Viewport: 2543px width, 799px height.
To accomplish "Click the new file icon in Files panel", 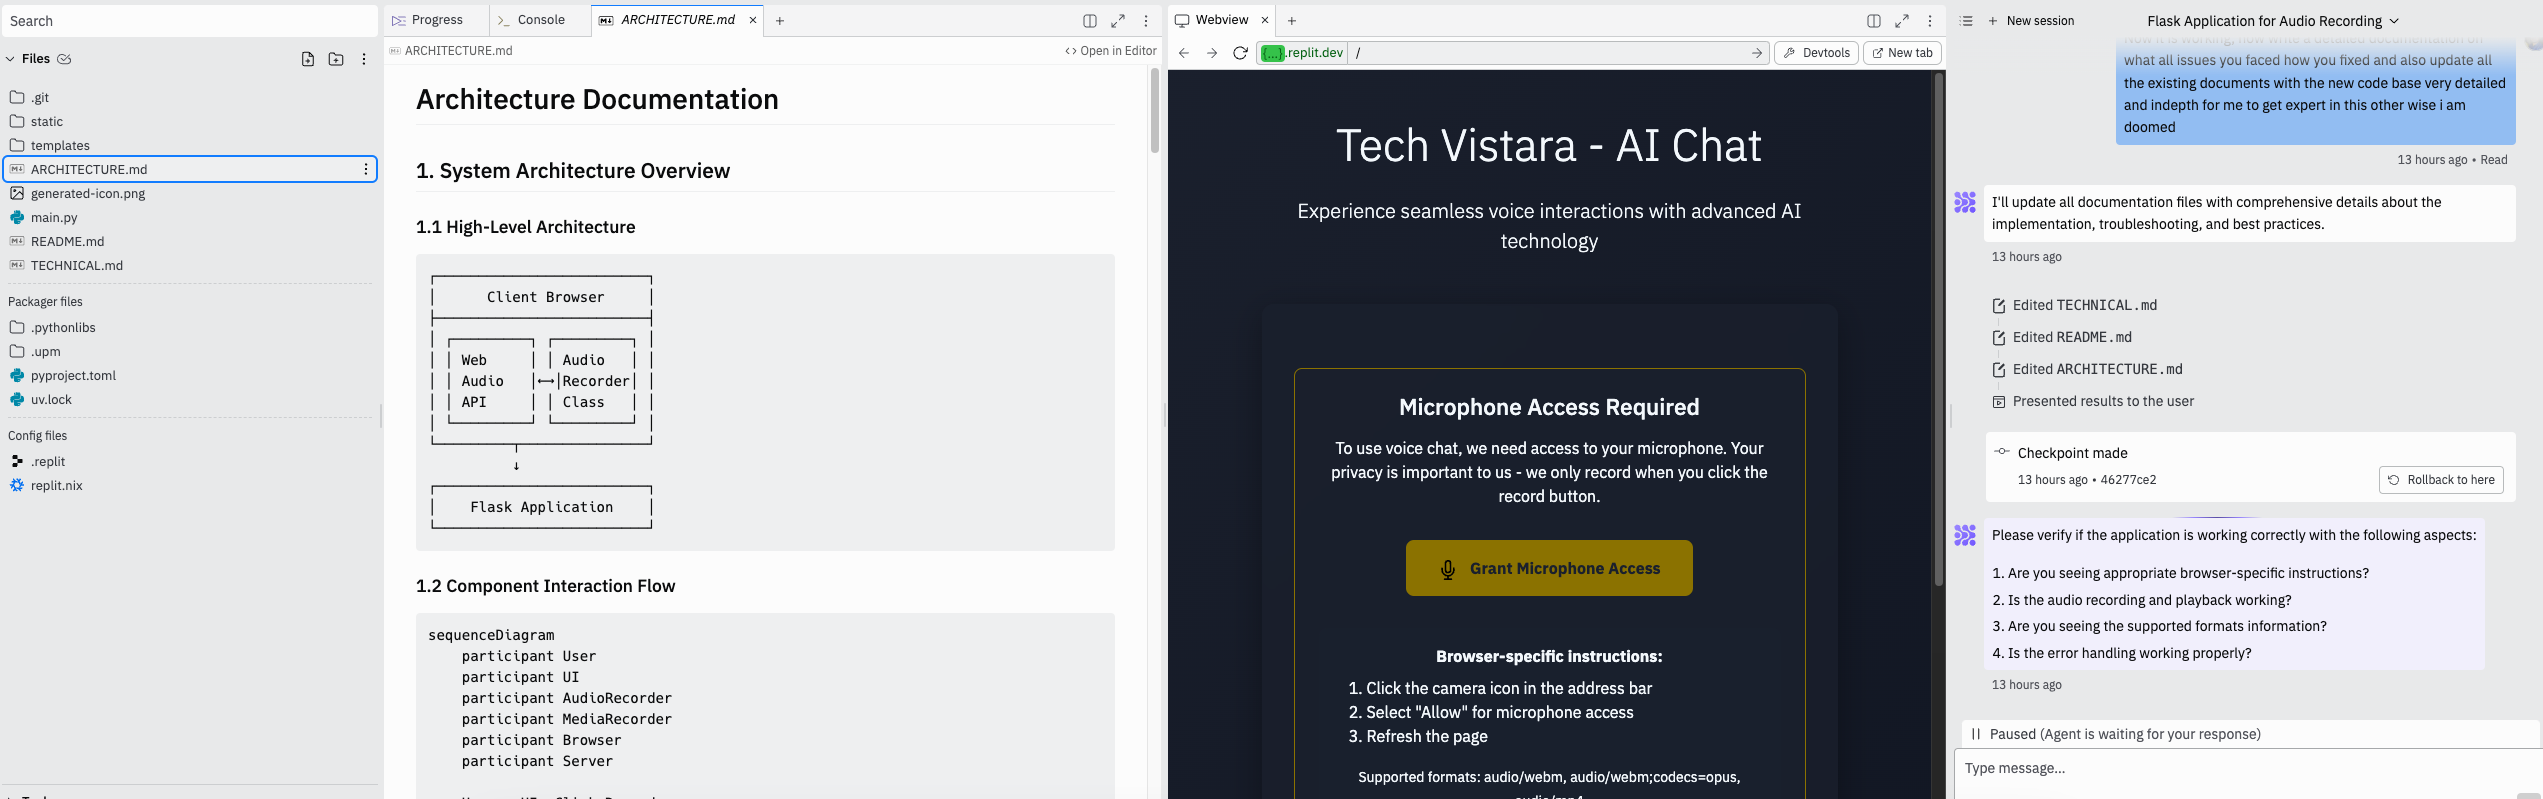I will (308, 59).
